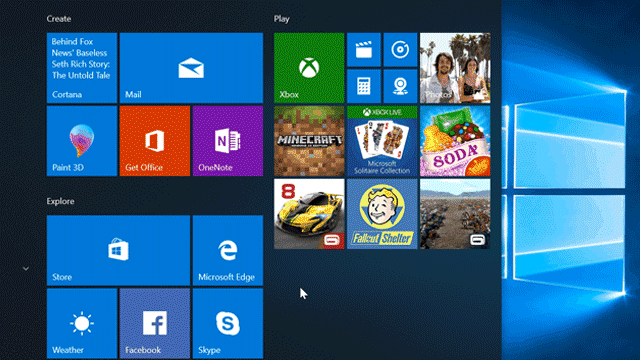Click the Play group header
The width and height of the screenshot is (640, 360).
pos(282,19)
